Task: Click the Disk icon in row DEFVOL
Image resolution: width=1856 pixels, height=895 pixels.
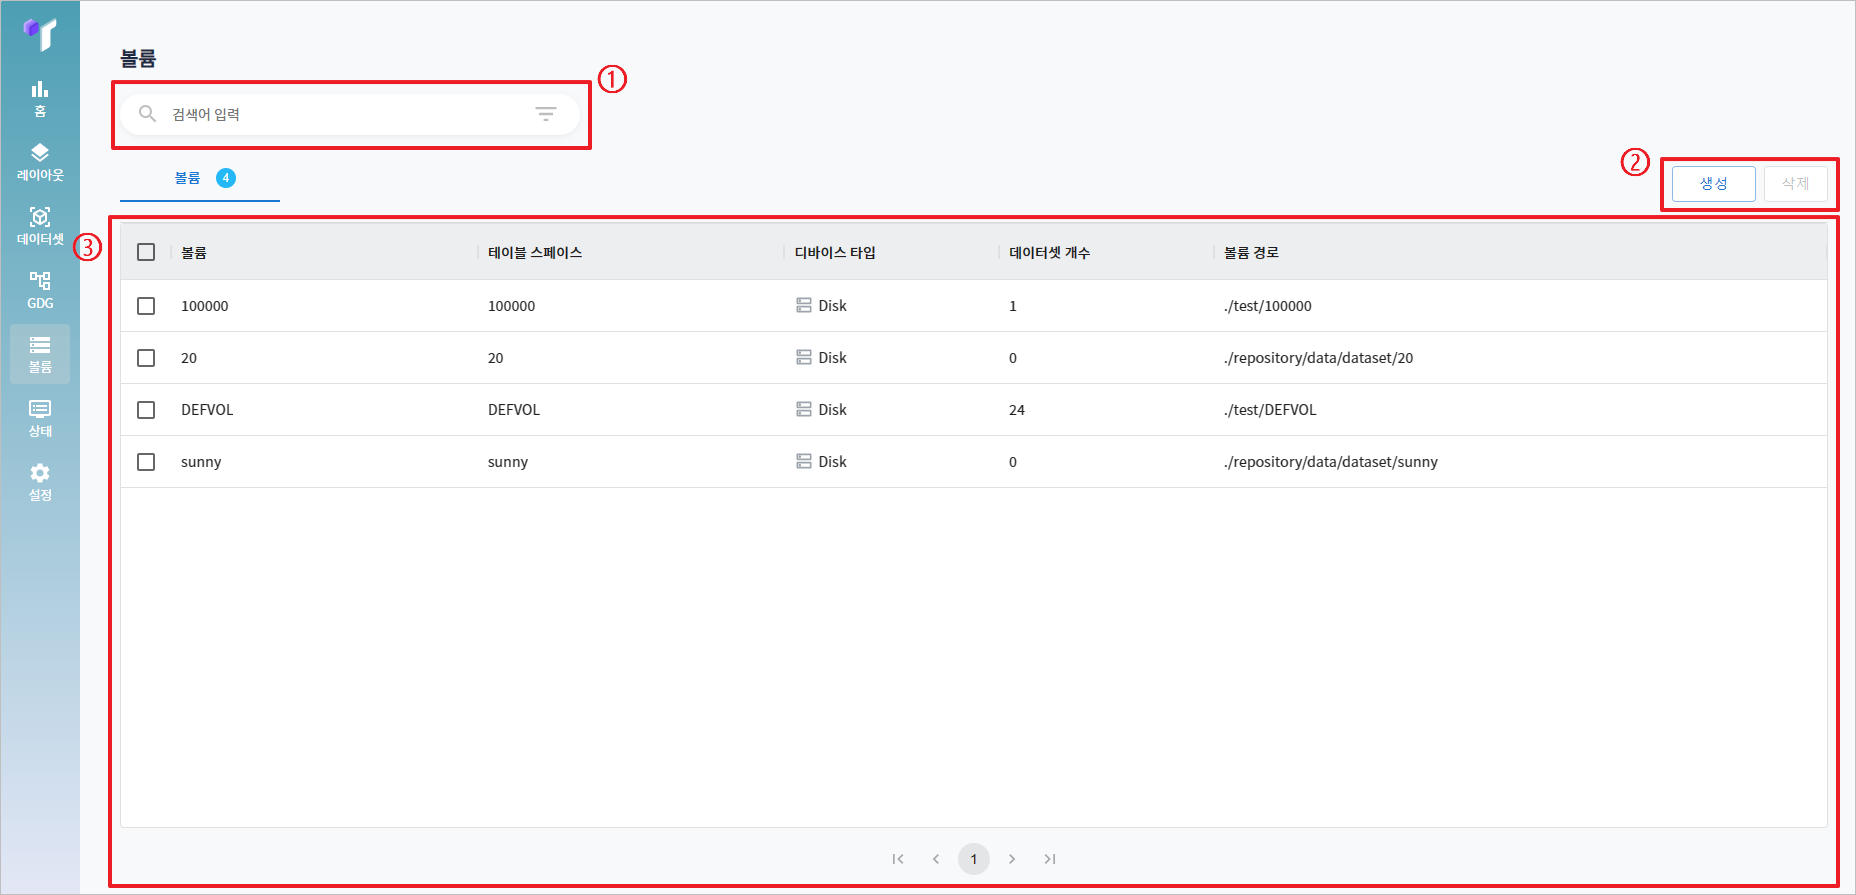Action: tap(804, 409)
